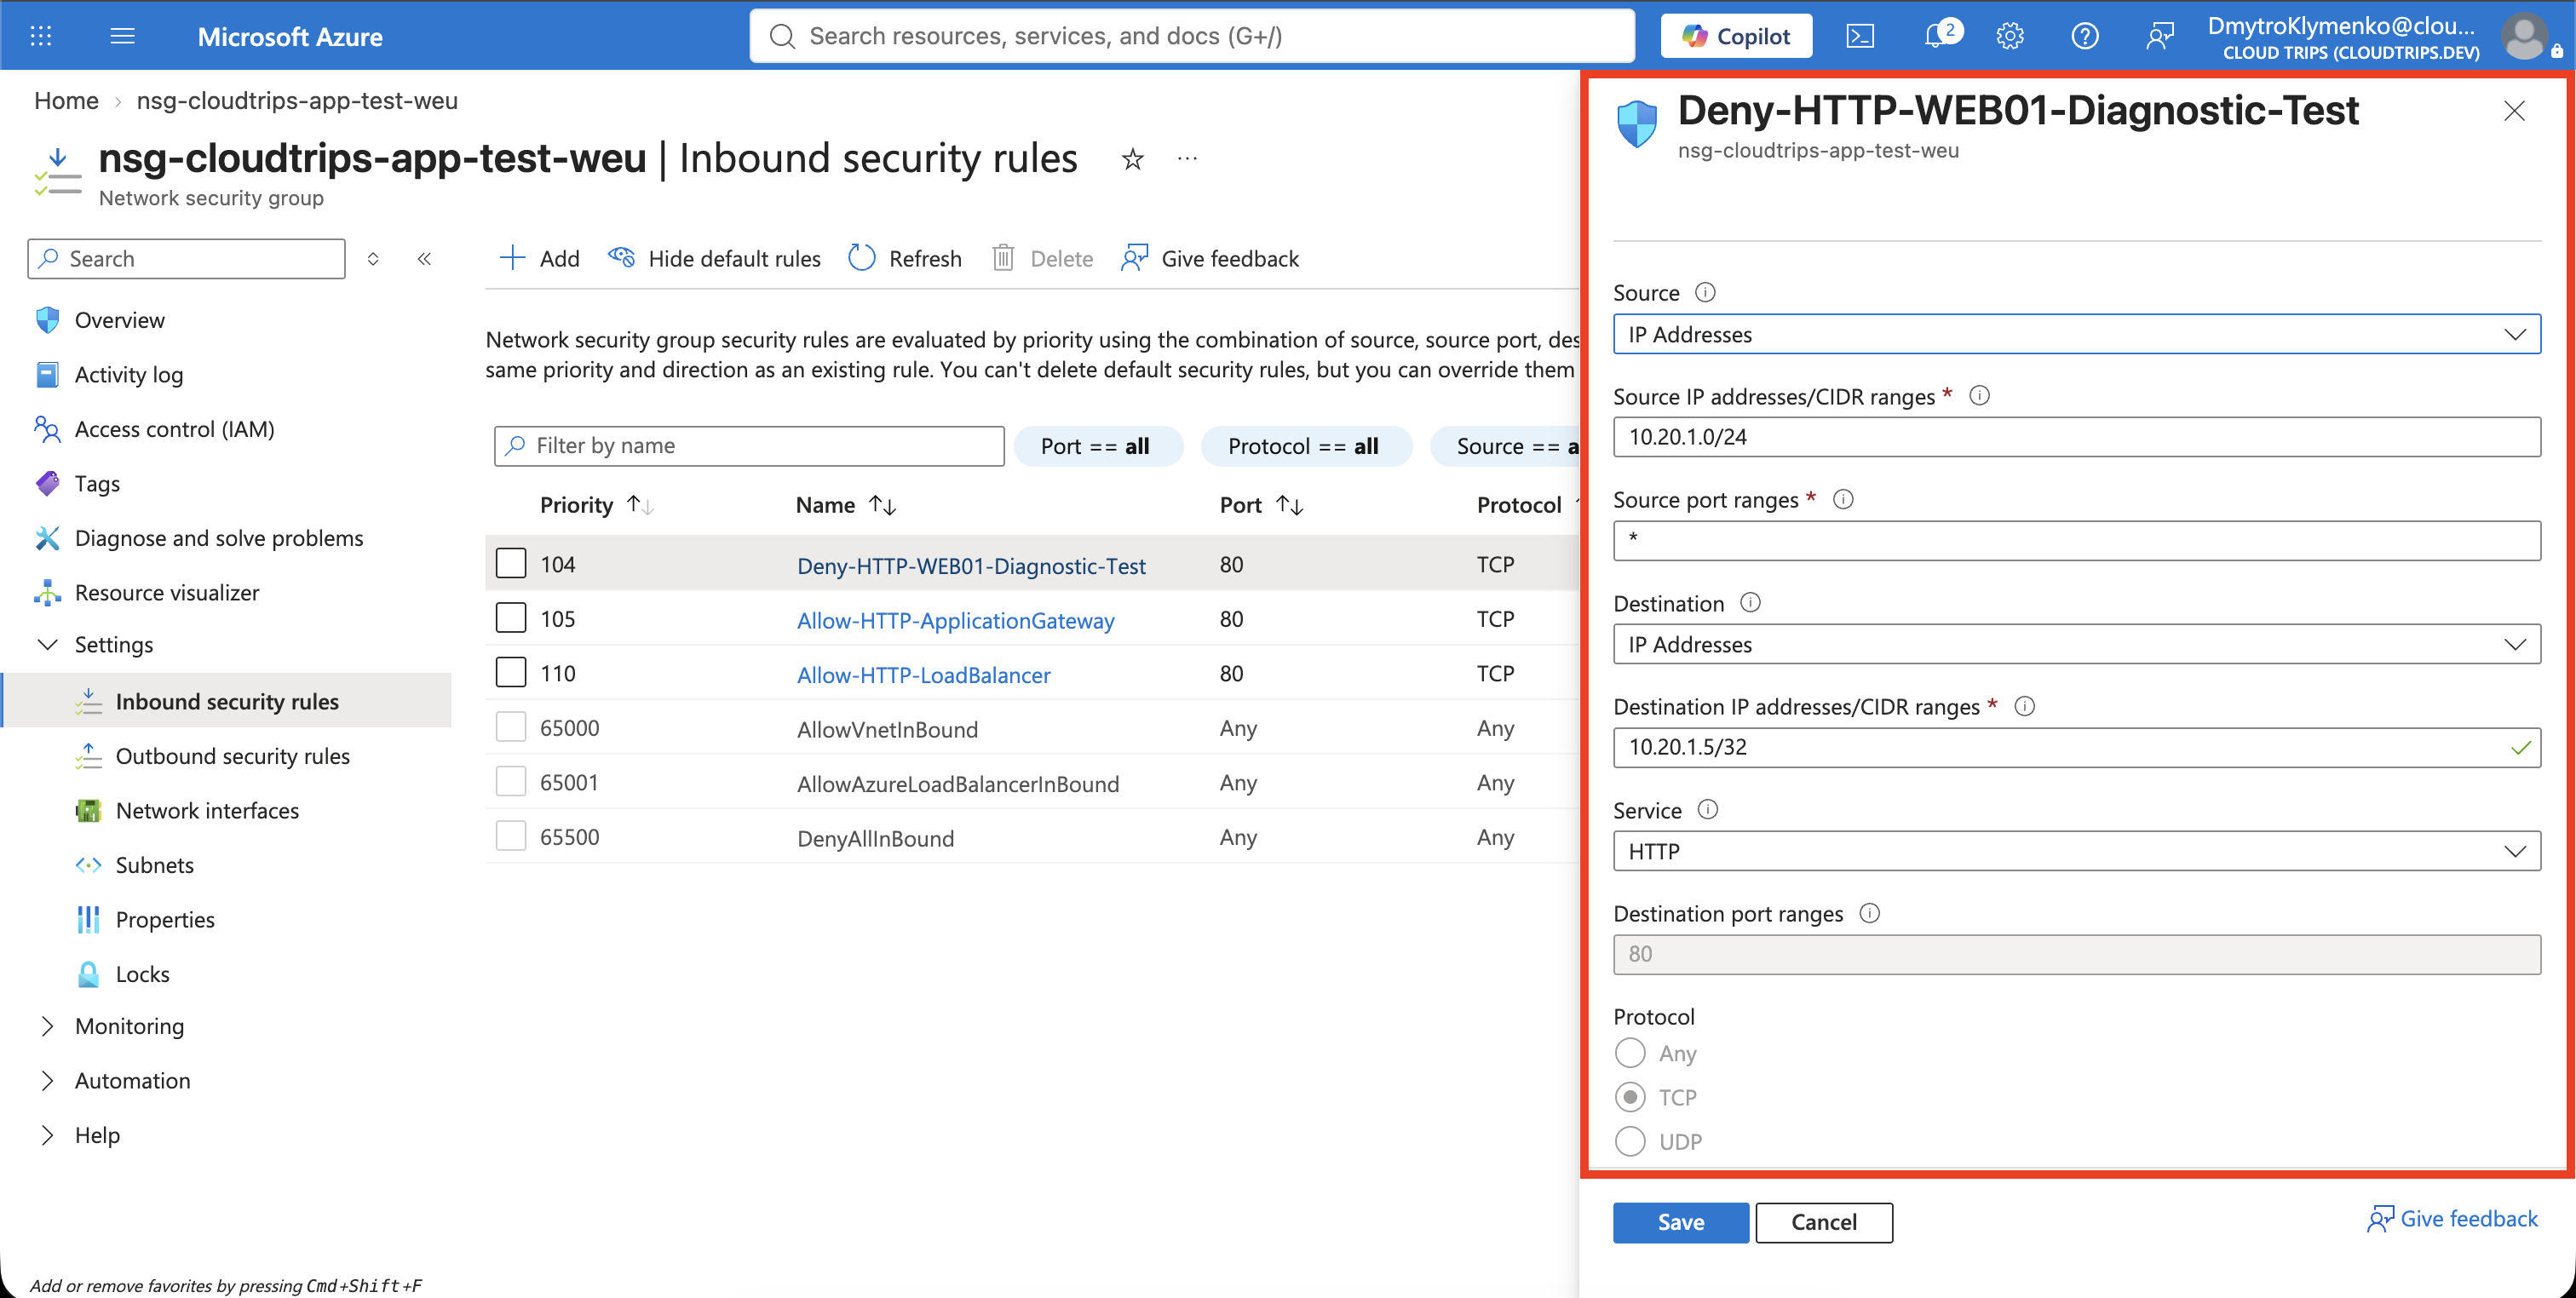Click the global search resources box

(x=1192, y=36)
